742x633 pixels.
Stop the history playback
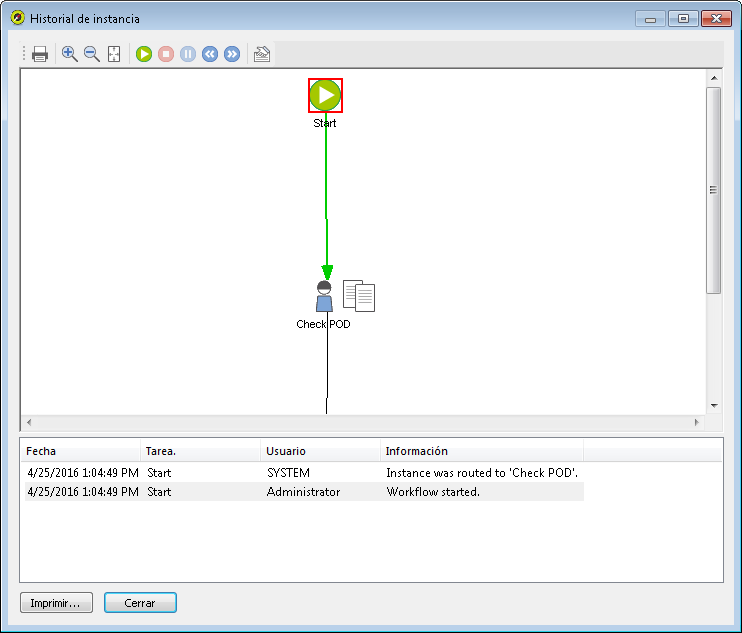(166, 54)
